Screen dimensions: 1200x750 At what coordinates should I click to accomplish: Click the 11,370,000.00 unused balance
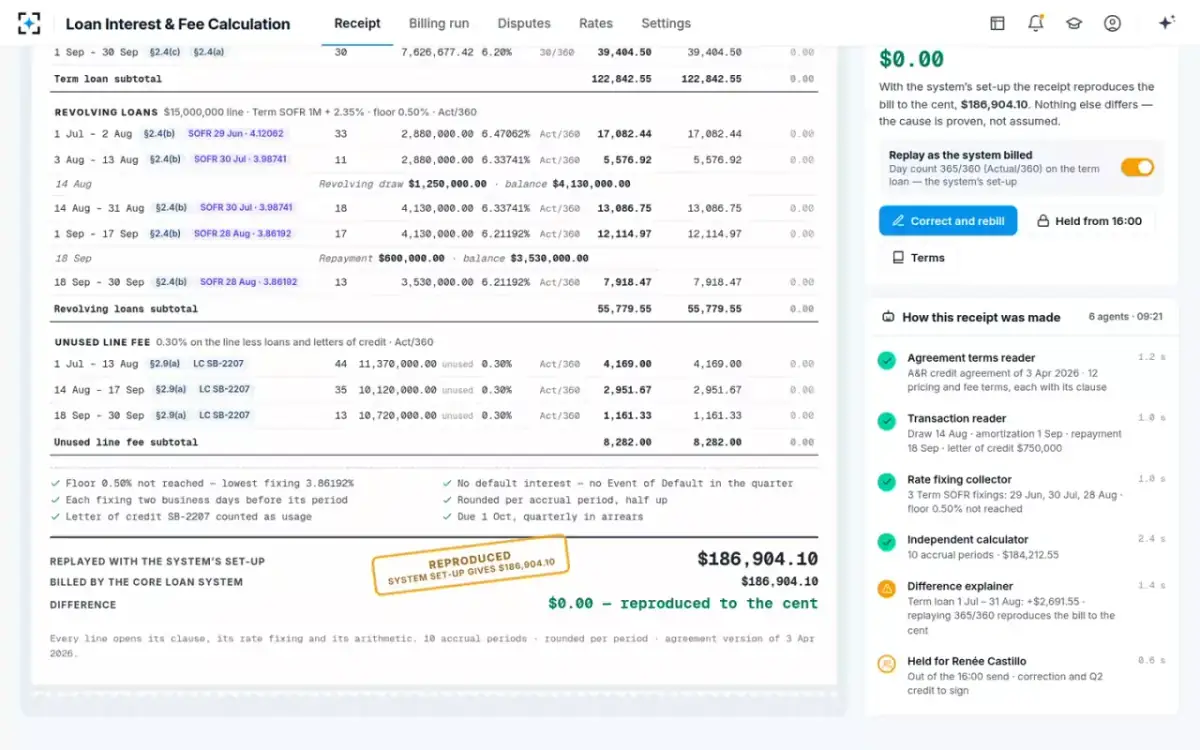click(x=397, y=364)
